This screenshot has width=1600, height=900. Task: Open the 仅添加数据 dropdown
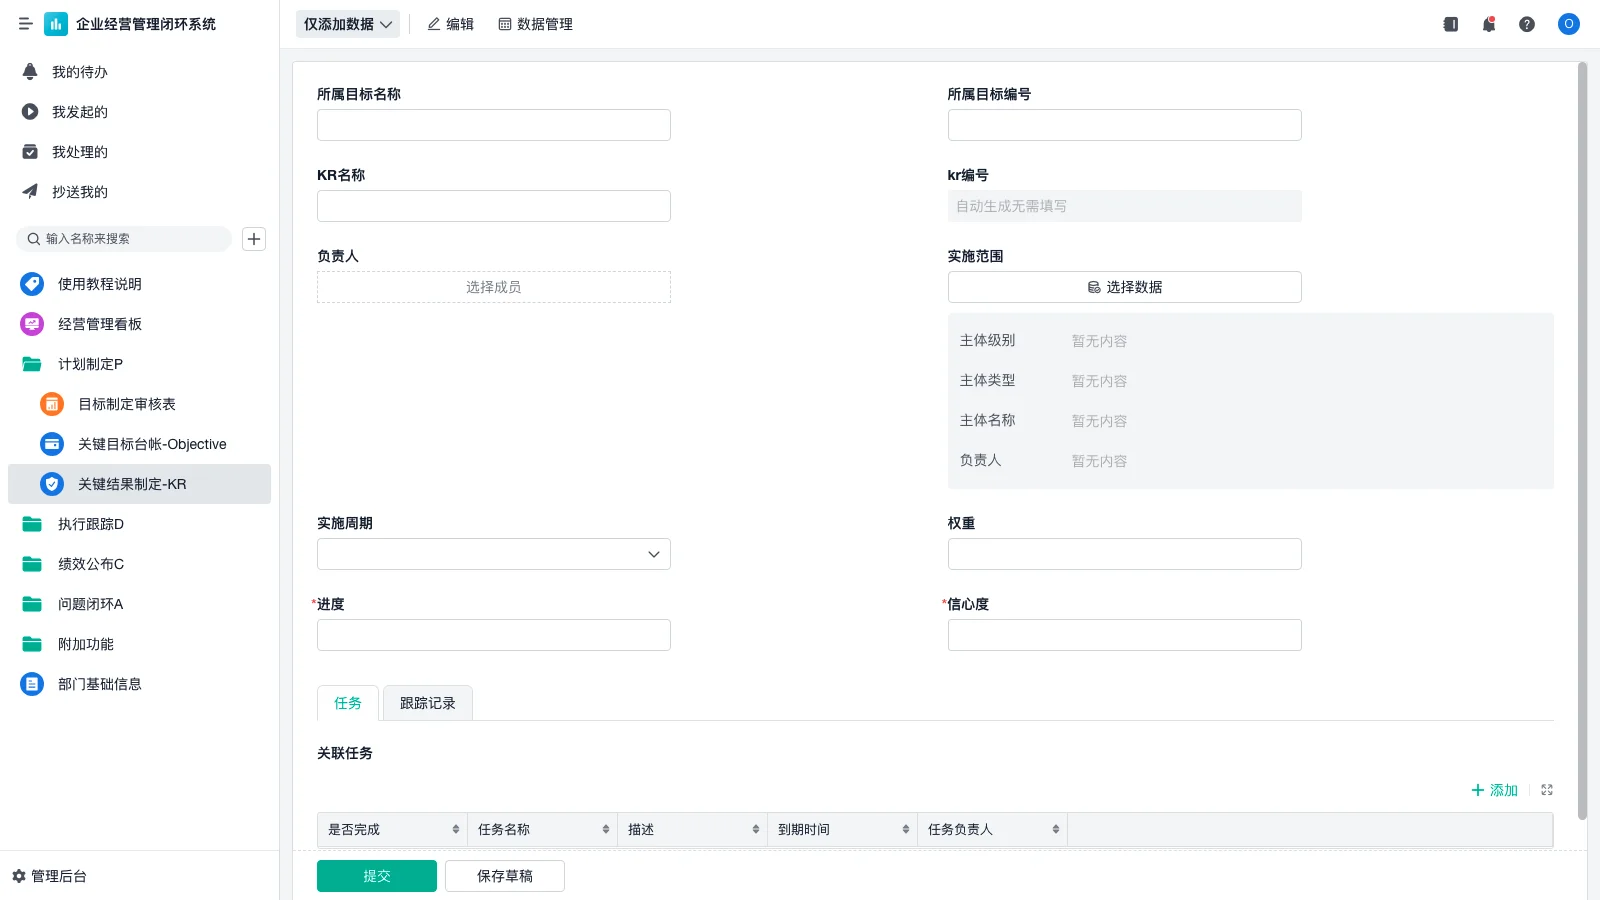[x=347, y=24]
